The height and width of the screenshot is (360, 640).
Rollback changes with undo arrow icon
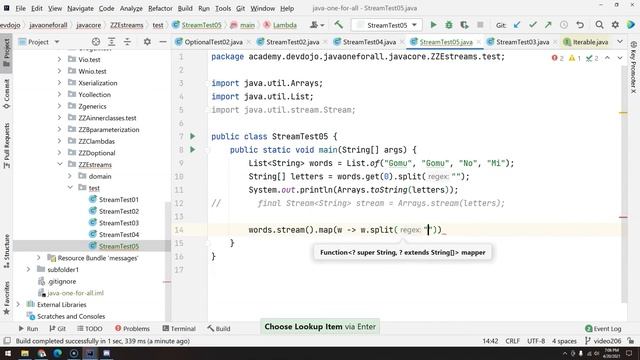point(580,25)
